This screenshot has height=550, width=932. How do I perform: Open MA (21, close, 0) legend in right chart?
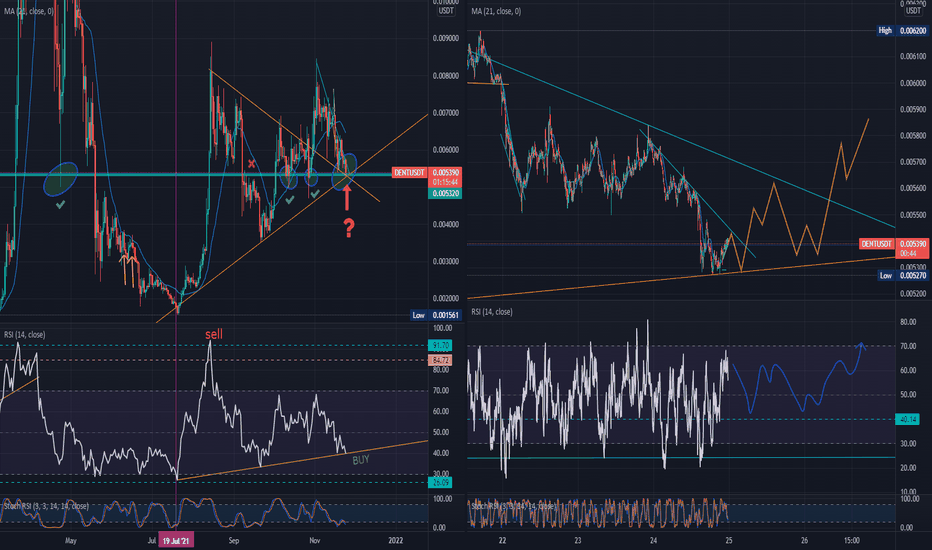click(x=496, y=11)
